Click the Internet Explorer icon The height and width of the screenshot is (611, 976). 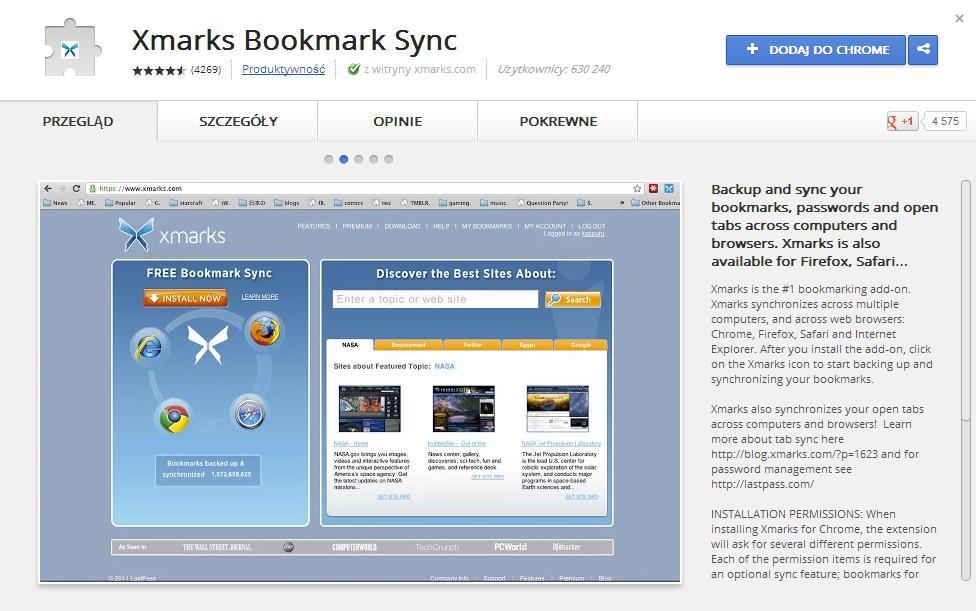point(149,346)
